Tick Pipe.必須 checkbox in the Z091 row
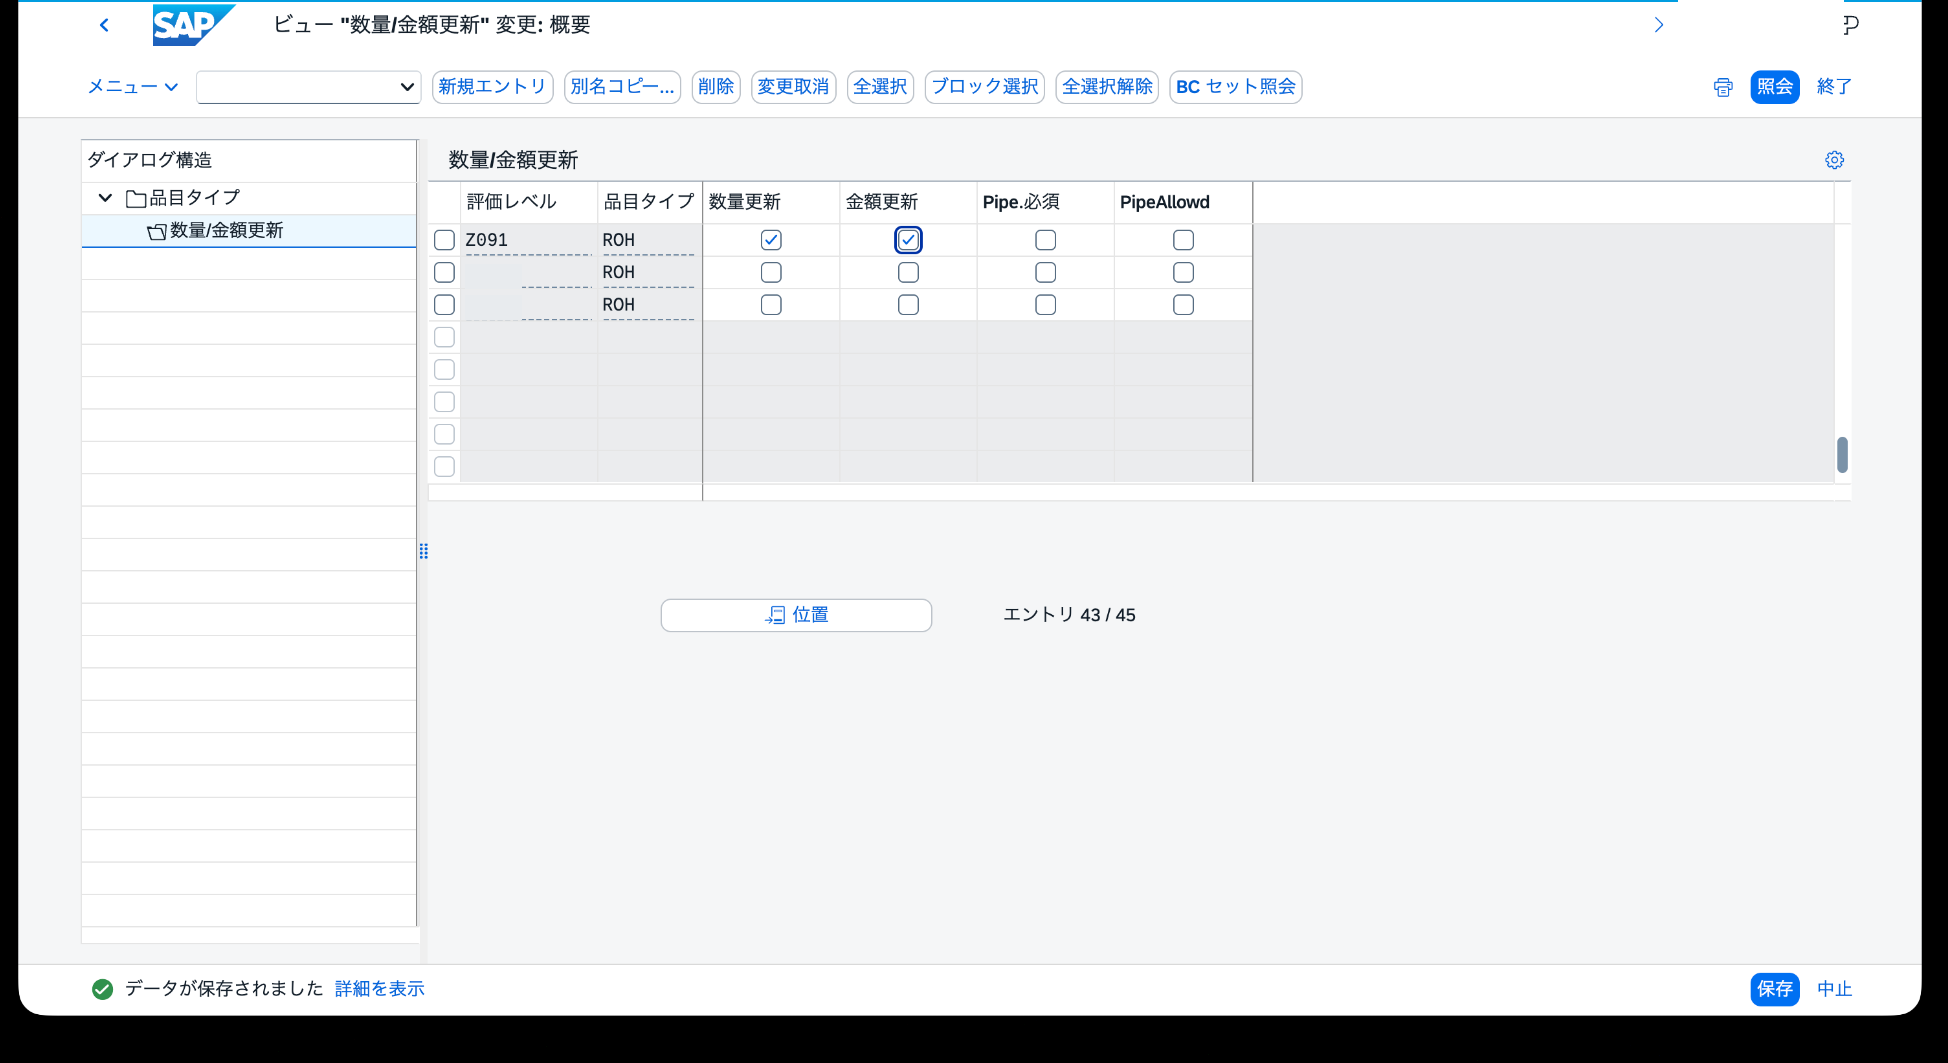The image size is (1948, 1063). (x=1045, y=240)
